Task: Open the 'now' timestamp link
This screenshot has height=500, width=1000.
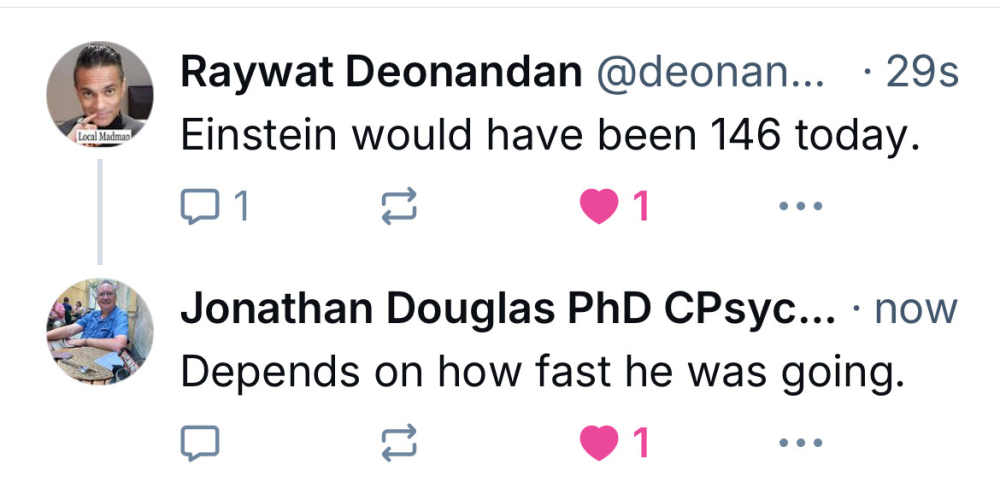Action: tap(916, 310)
